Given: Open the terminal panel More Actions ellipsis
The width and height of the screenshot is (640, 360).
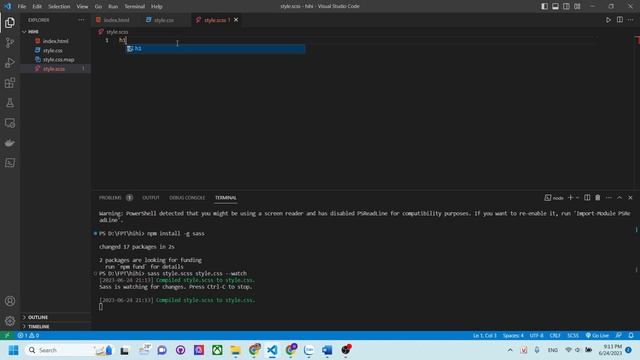Looking at the screenshot, I should click(609, 198).
